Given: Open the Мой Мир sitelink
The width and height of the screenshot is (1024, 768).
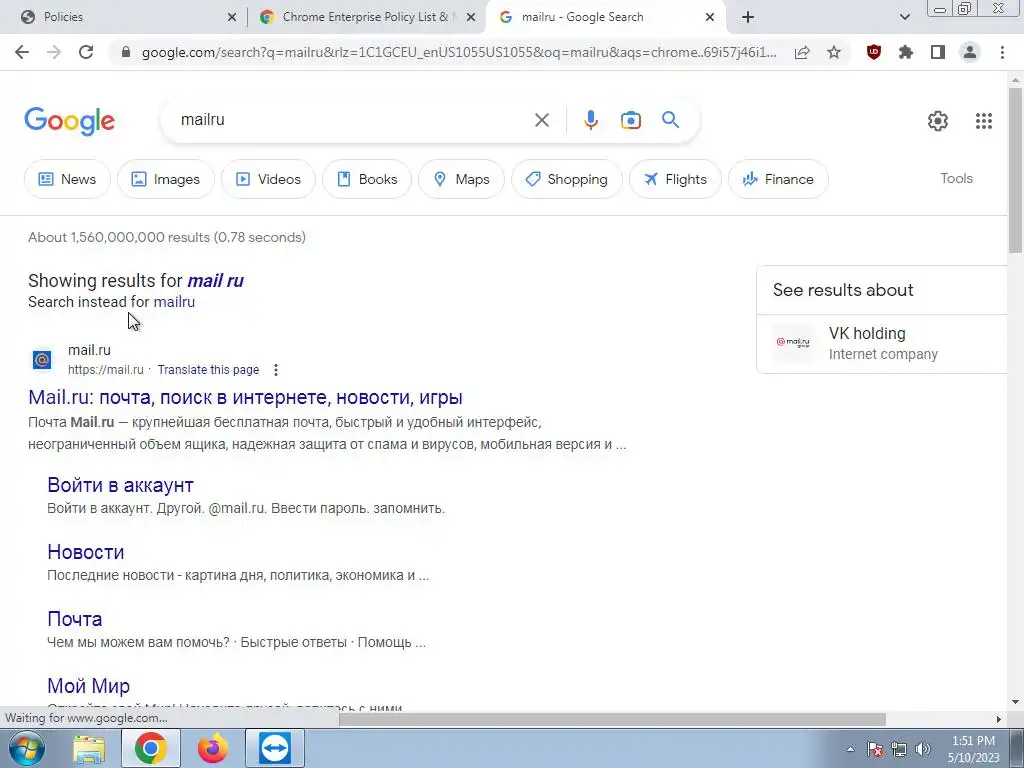Looking at the screenshot, I should pos(88,686).
